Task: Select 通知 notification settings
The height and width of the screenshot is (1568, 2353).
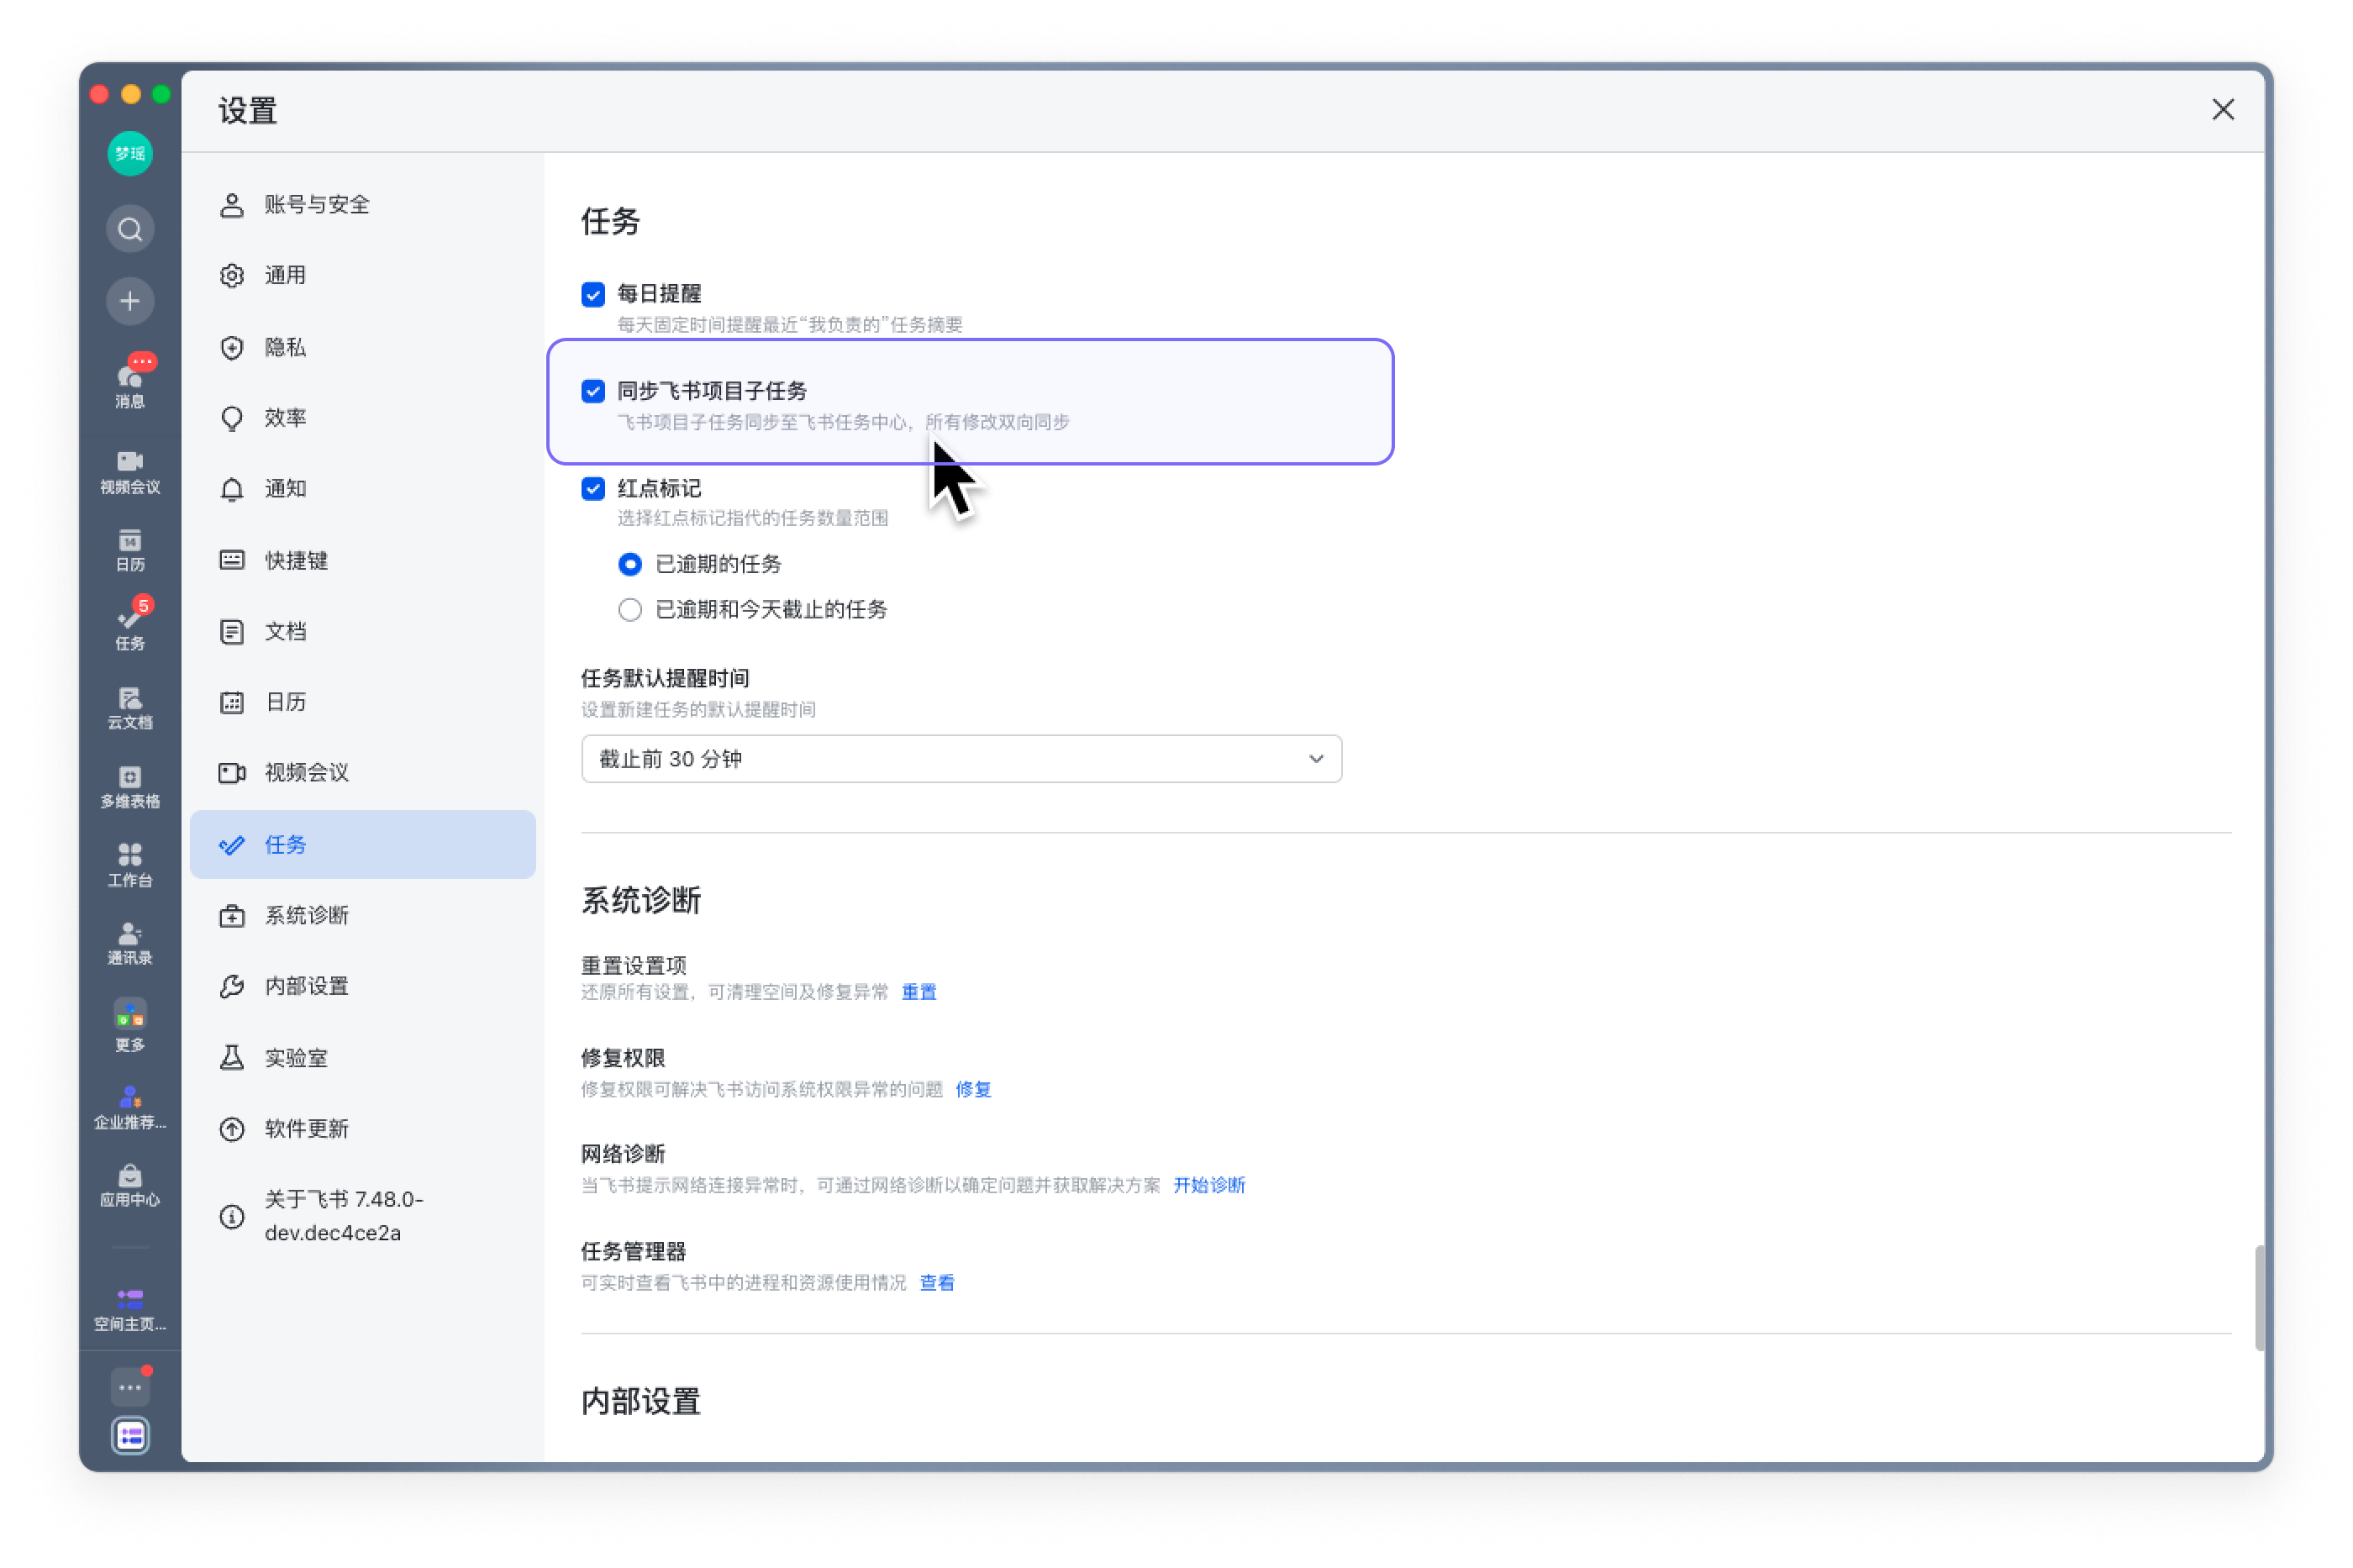Action: 362,488
